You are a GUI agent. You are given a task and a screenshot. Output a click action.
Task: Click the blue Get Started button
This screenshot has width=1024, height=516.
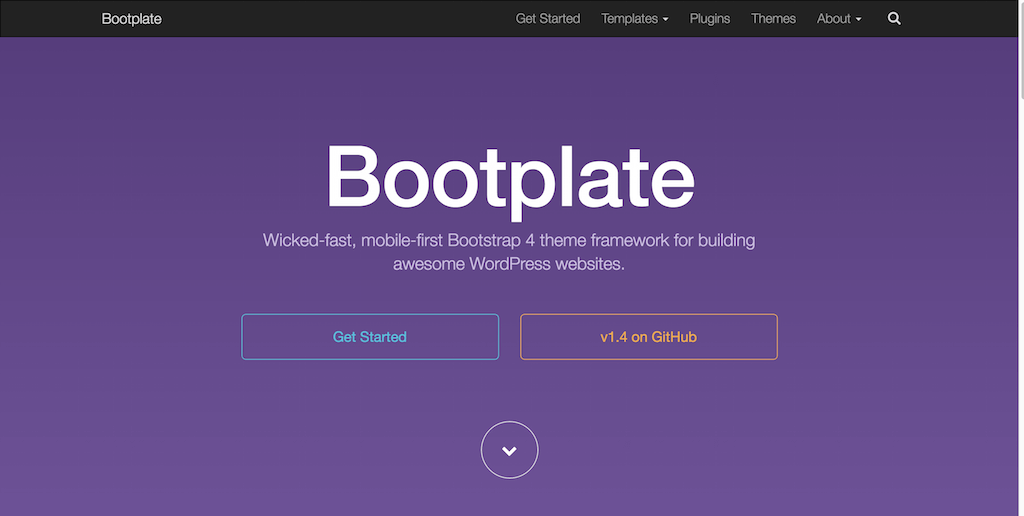[x=370, y=337]
